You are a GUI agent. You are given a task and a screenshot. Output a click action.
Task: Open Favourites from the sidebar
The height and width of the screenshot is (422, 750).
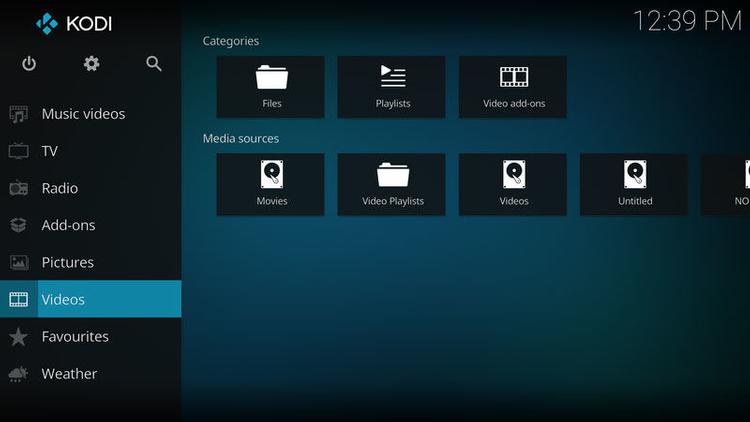coord(75,337)
